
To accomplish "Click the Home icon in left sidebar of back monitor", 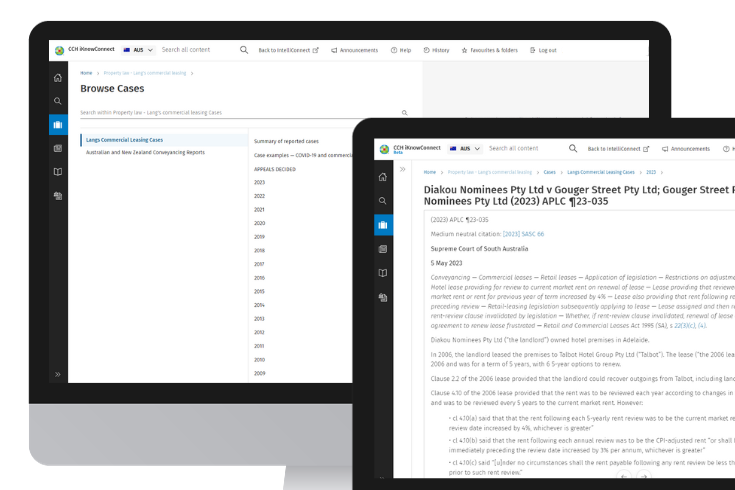I will coord(58,78).
